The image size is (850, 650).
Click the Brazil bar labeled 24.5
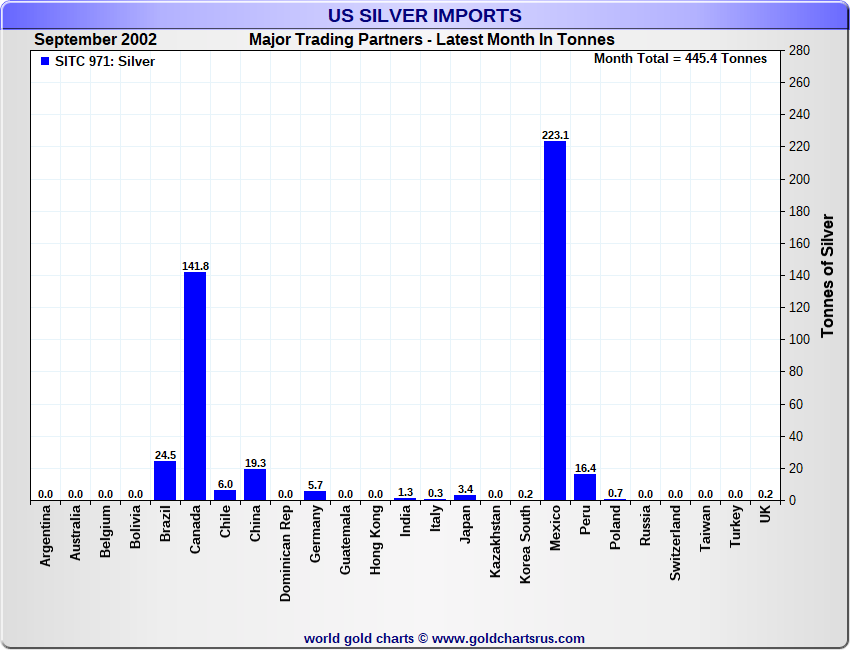pyautogui.click(x=165, y=481)
